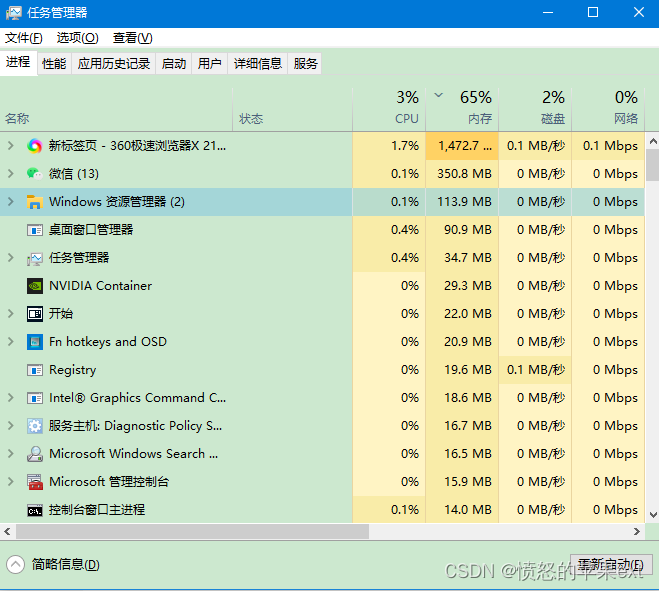Click the 360 browser process icon
The width and height of the screenshot is (659, 591).
[35, 146]
